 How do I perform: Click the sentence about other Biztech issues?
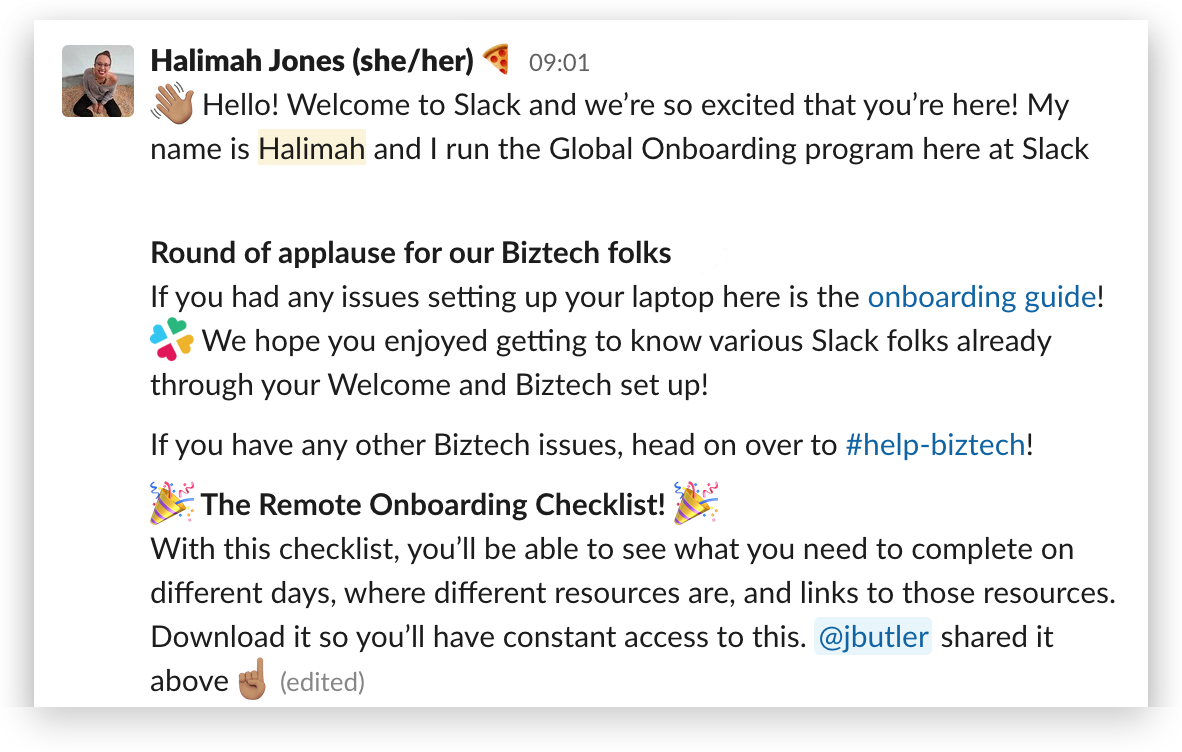tap(592, 445)
